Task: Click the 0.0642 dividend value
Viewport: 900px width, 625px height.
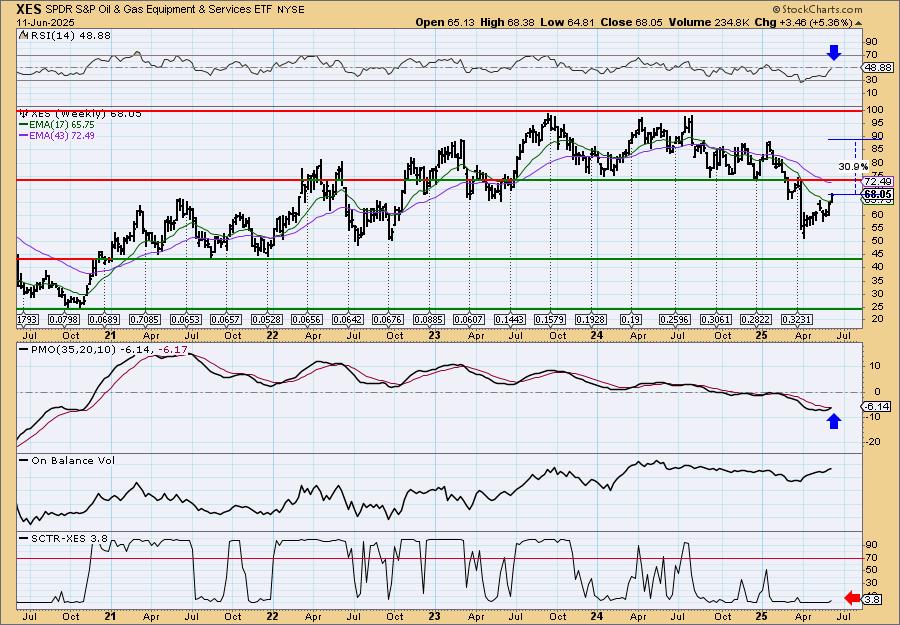Action: tap(348, 320)
